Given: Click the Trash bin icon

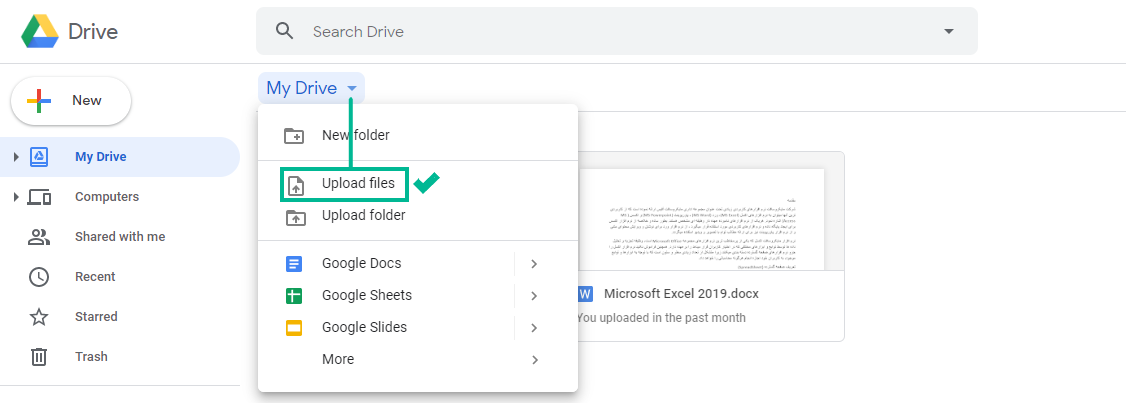Looking at the screenshot, I should point(39,356).
